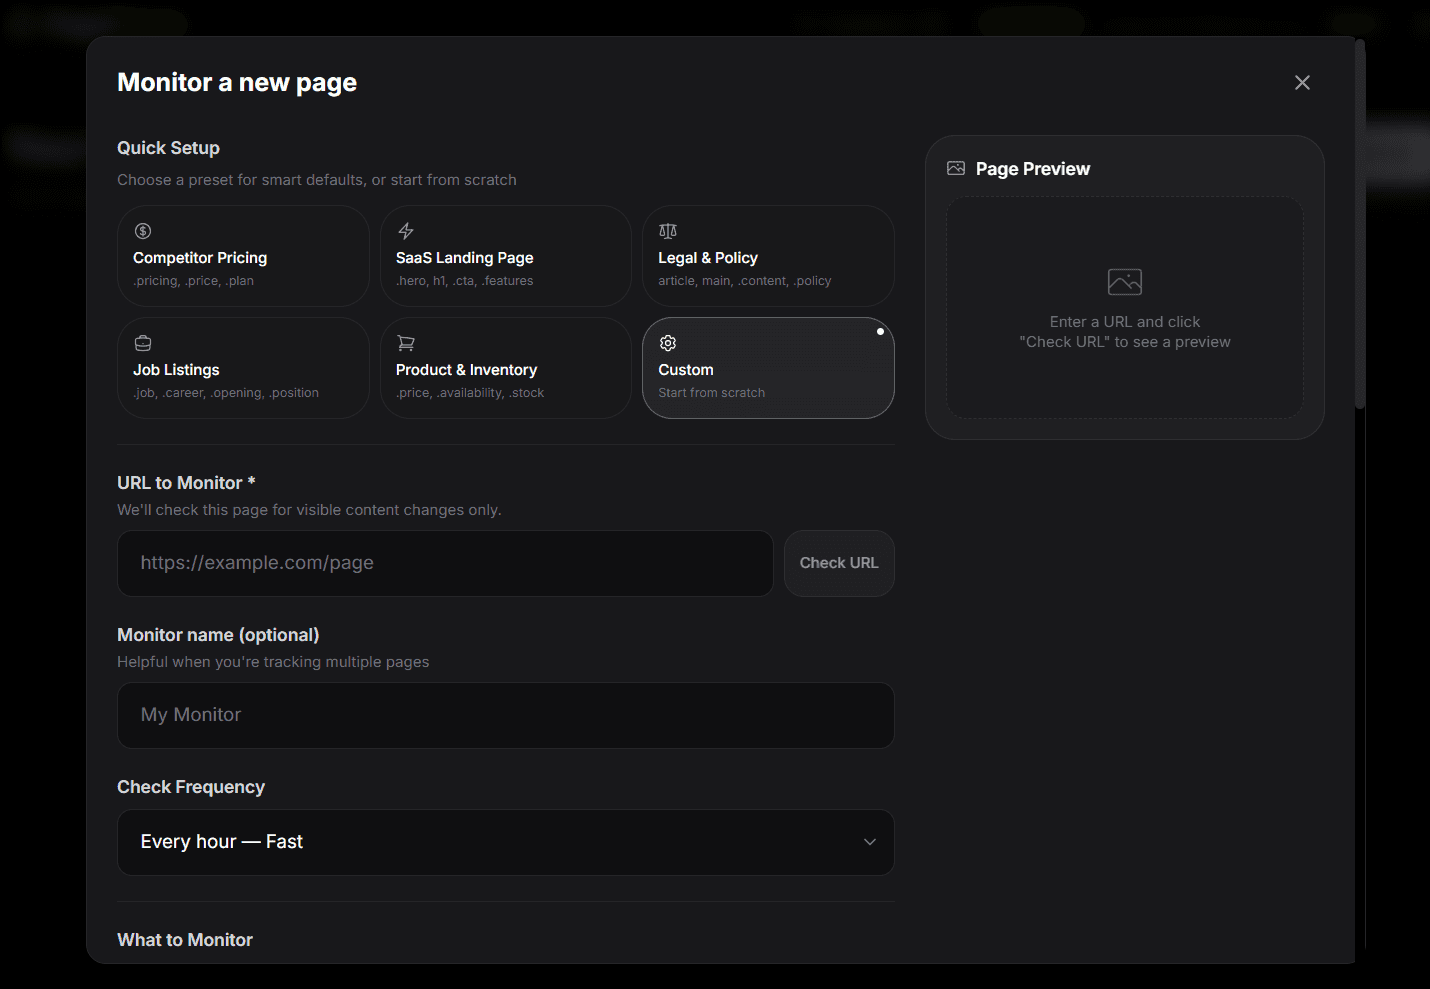
Task: Click the picture placeholder icon in the preview area
Action: (x=1124, y=281)
